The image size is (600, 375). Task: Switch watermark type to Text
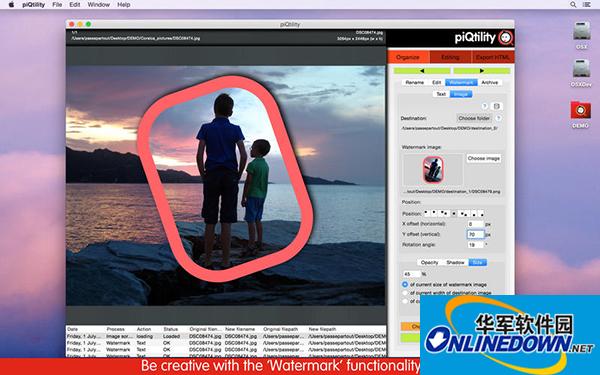(441, 94)
